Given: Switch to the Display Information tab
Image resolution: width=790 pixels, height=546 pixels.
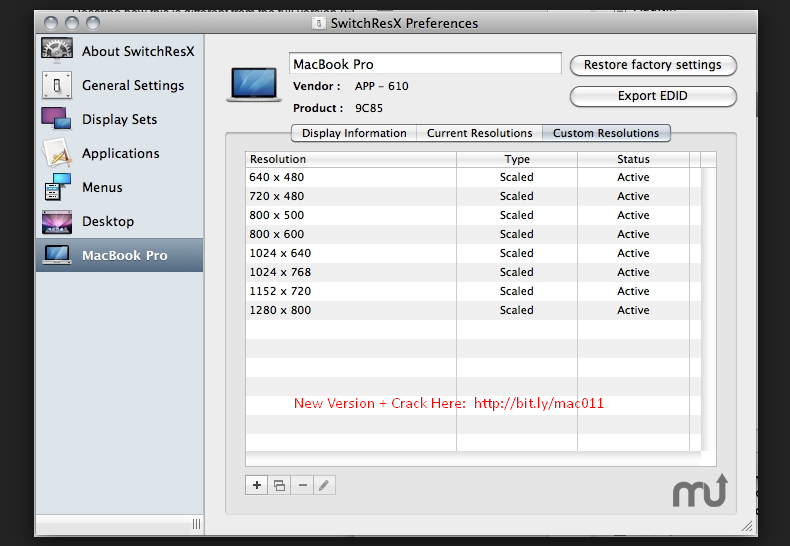Looking at the screenshot, I should (354, 133).
